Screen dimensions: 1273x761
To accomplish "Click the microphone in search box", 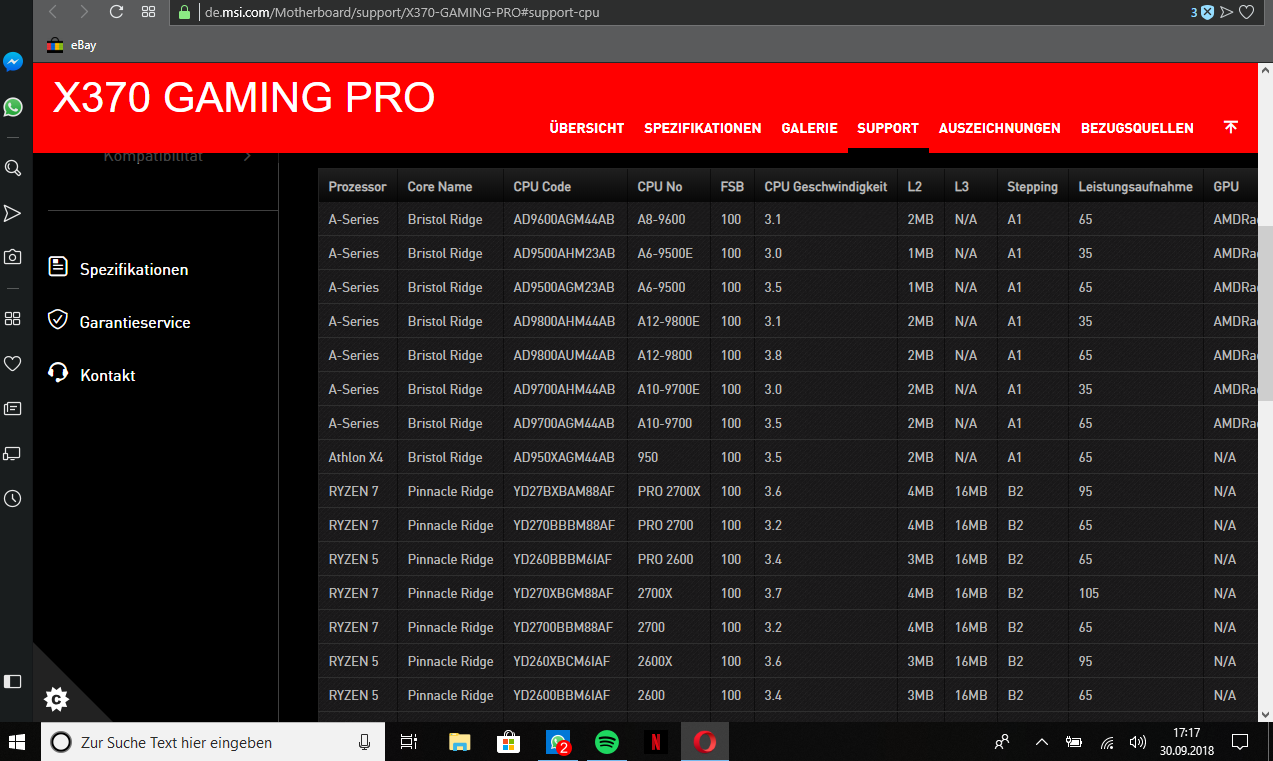I will point(365,742).
